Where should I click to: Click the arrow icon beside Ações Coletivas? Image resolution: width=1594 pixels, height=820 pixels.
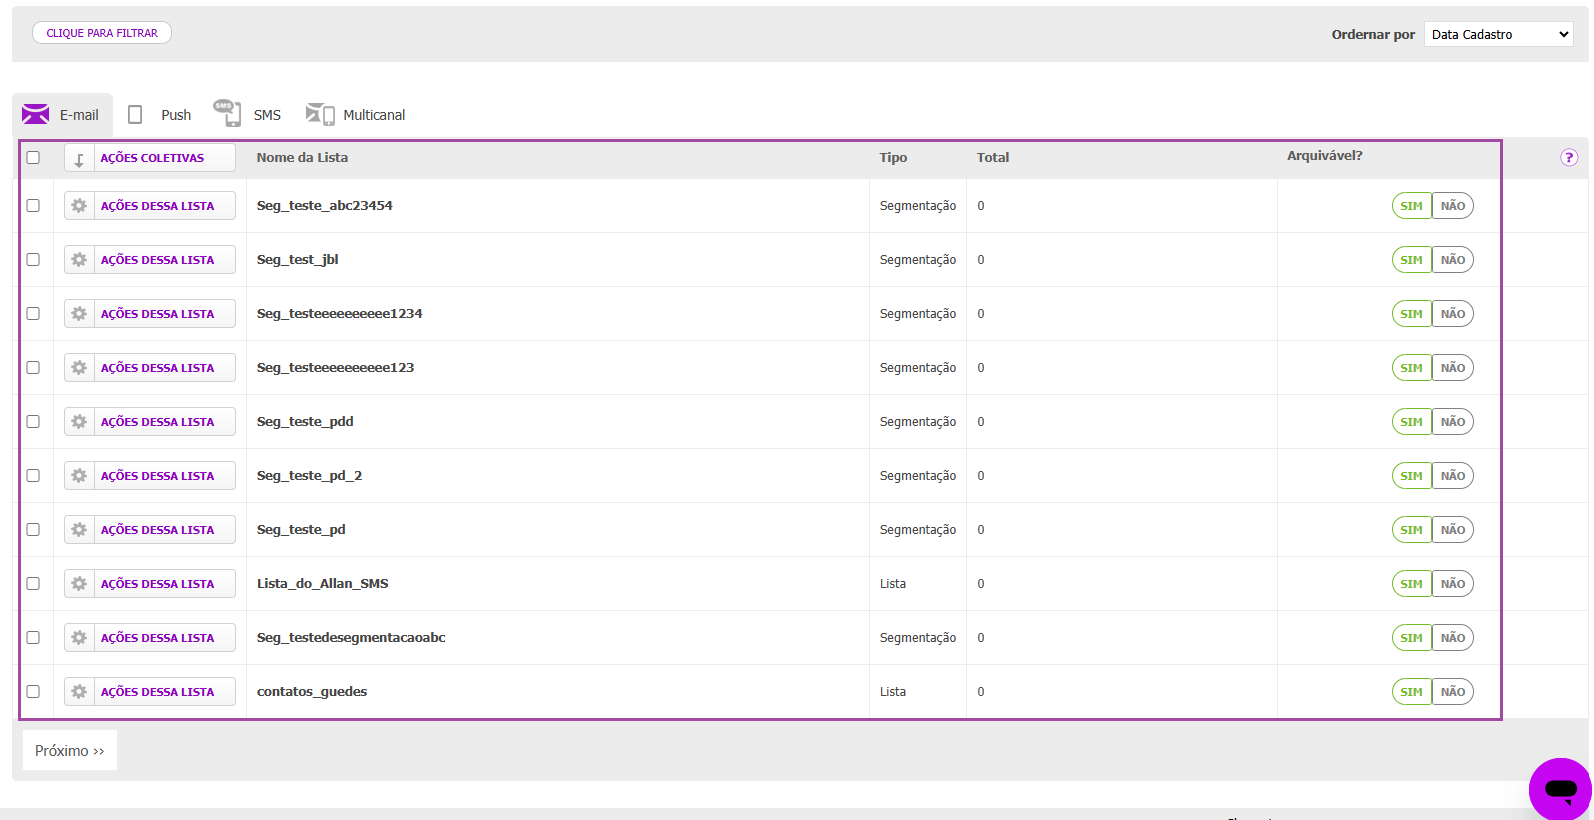79,158
